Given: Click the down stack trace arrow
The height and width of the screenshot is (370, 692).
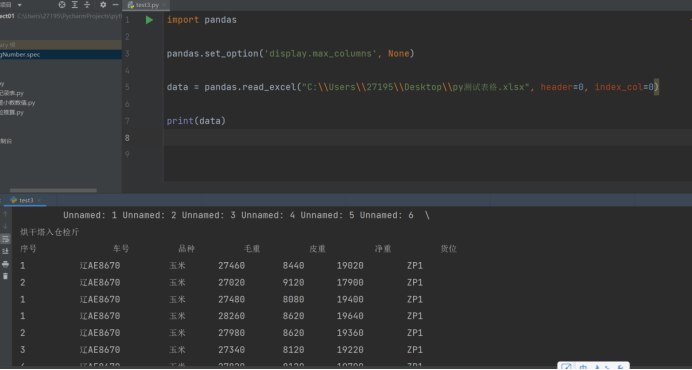Looking at the screenshot, I should click(5, 227).
